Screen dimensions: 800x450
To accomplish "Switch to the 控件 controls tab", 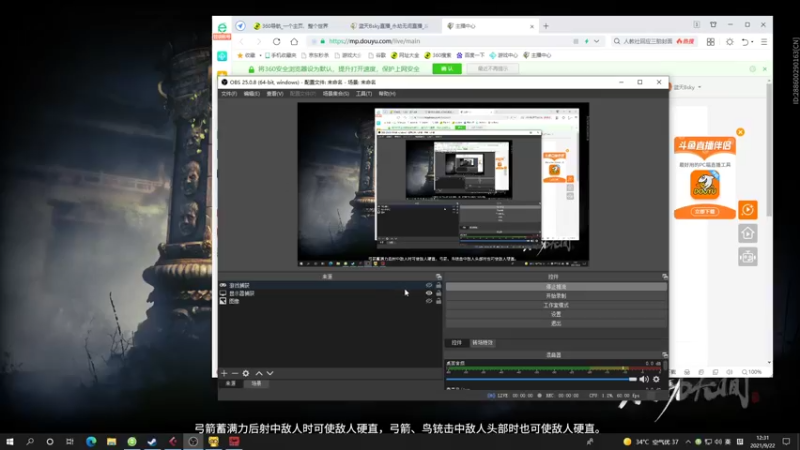I will pyautogui.click(x=456, y=343).
